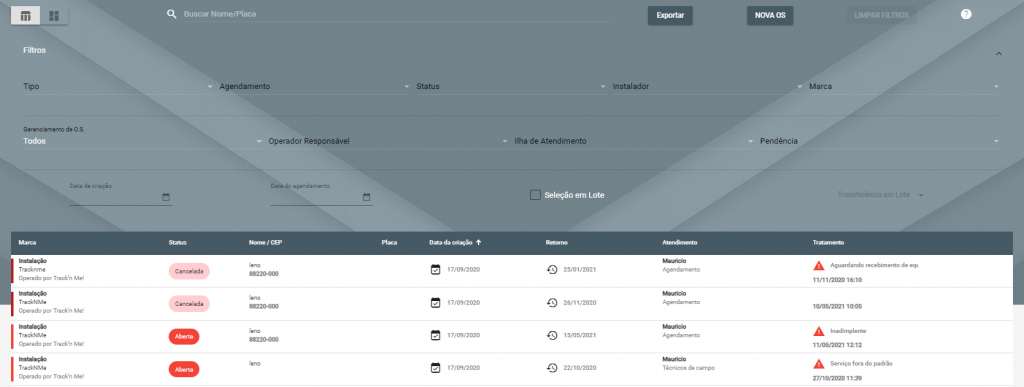The image size is (1024, 387).
Task: Click the Filtros section title
Action: (x=35, y=50)
